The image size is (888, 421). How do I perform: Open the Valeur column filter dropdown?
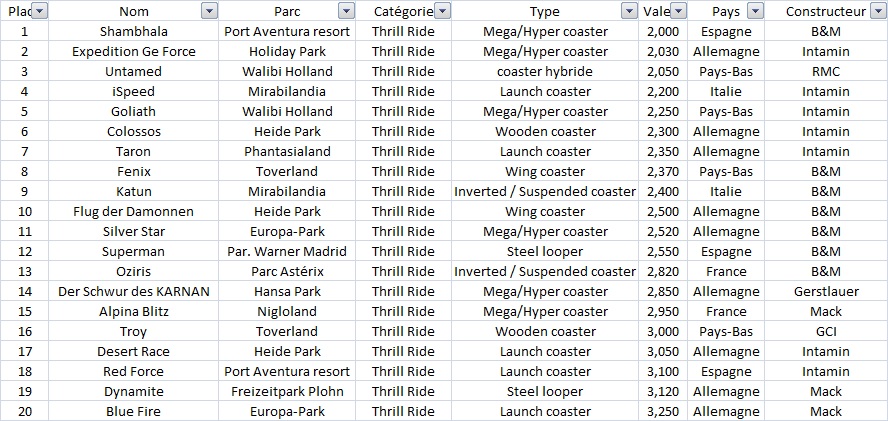click(x=678, y=11)
